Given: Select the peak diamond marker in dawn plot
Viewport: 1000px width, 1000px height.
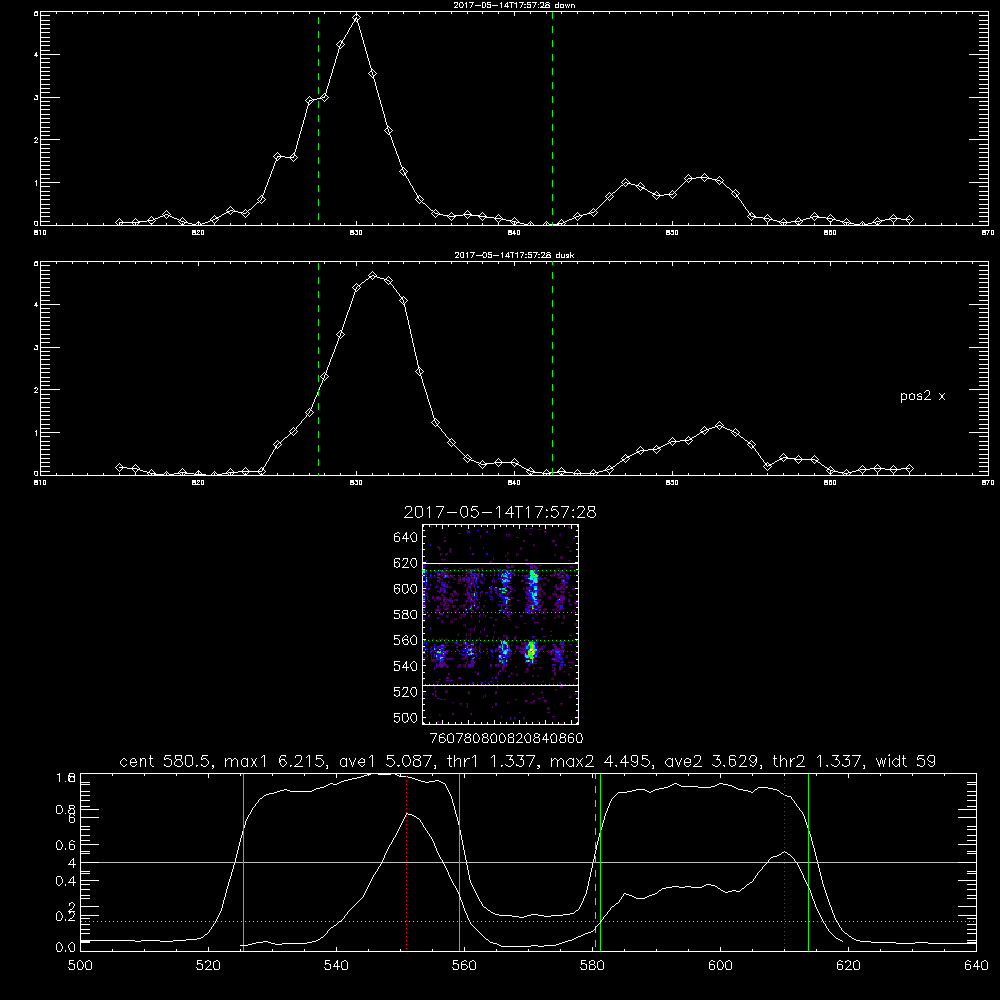Looking at the screenshot, I should pyautogui.click(x=357, y=18).
